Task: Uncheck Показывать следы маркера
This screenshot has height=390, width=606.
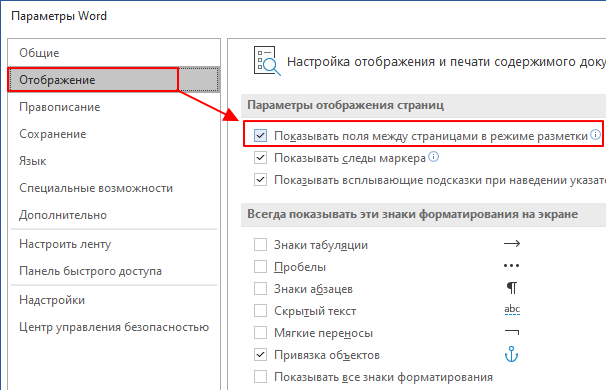Action: (x=260, y=158)
